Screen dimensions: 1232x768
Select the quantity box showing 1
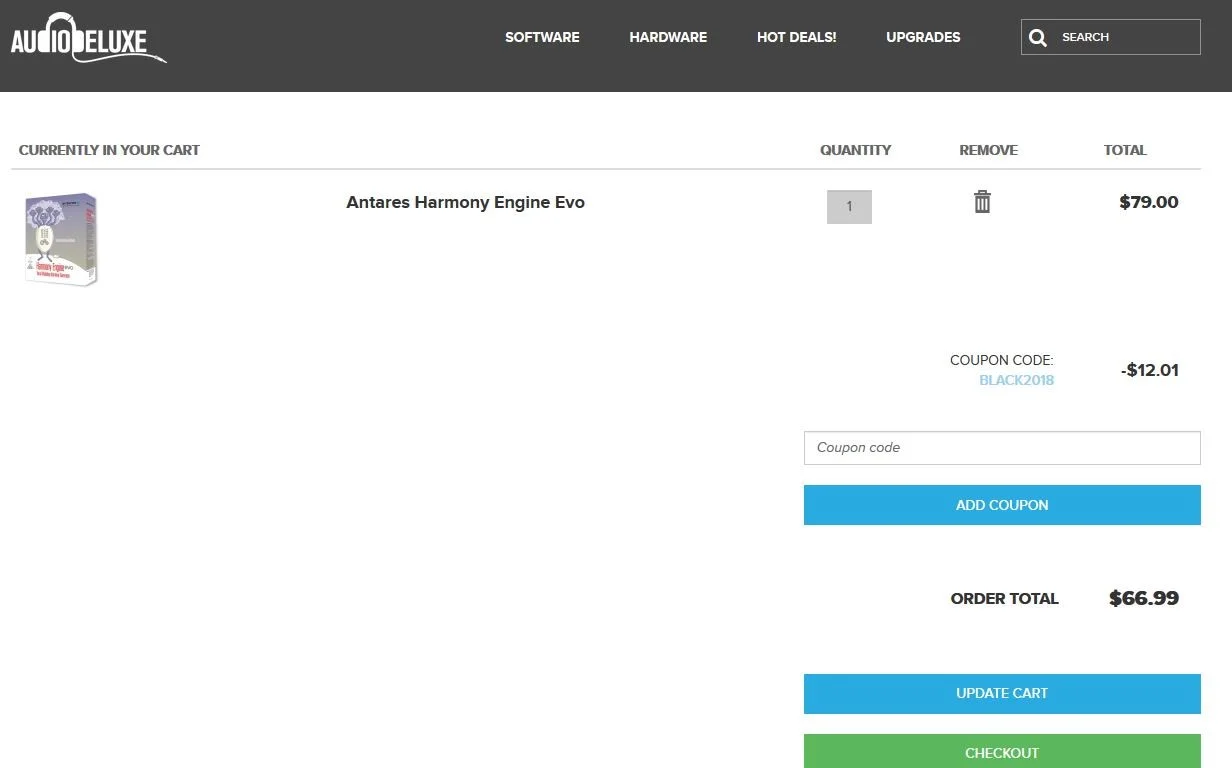tap(849, 207)
